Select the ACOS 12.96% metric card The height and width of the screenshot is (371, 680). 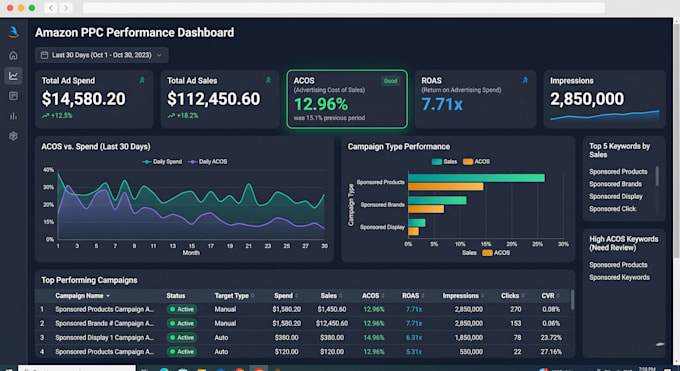coord(347,99)
